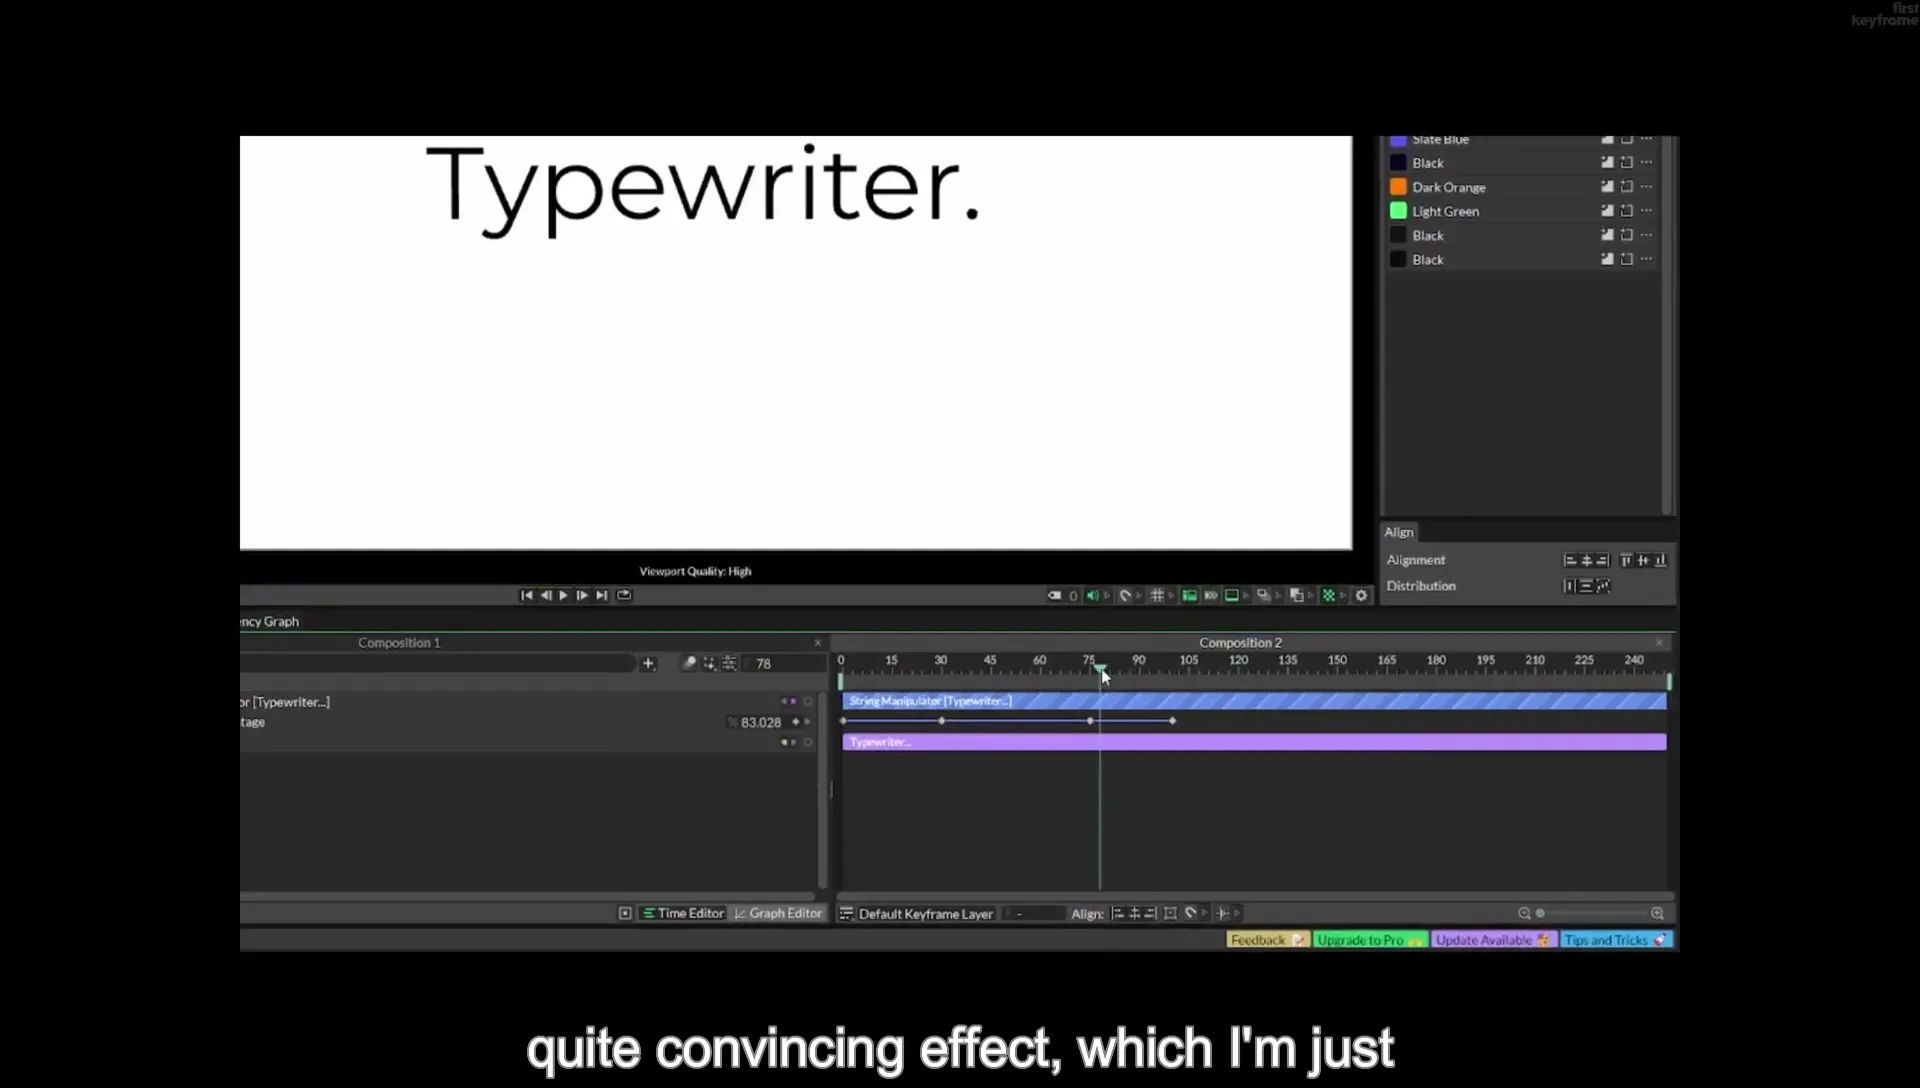Click the Update Available button
The height and width of the screenshot is (1088, 1920).
click(x=1494, y=940)
